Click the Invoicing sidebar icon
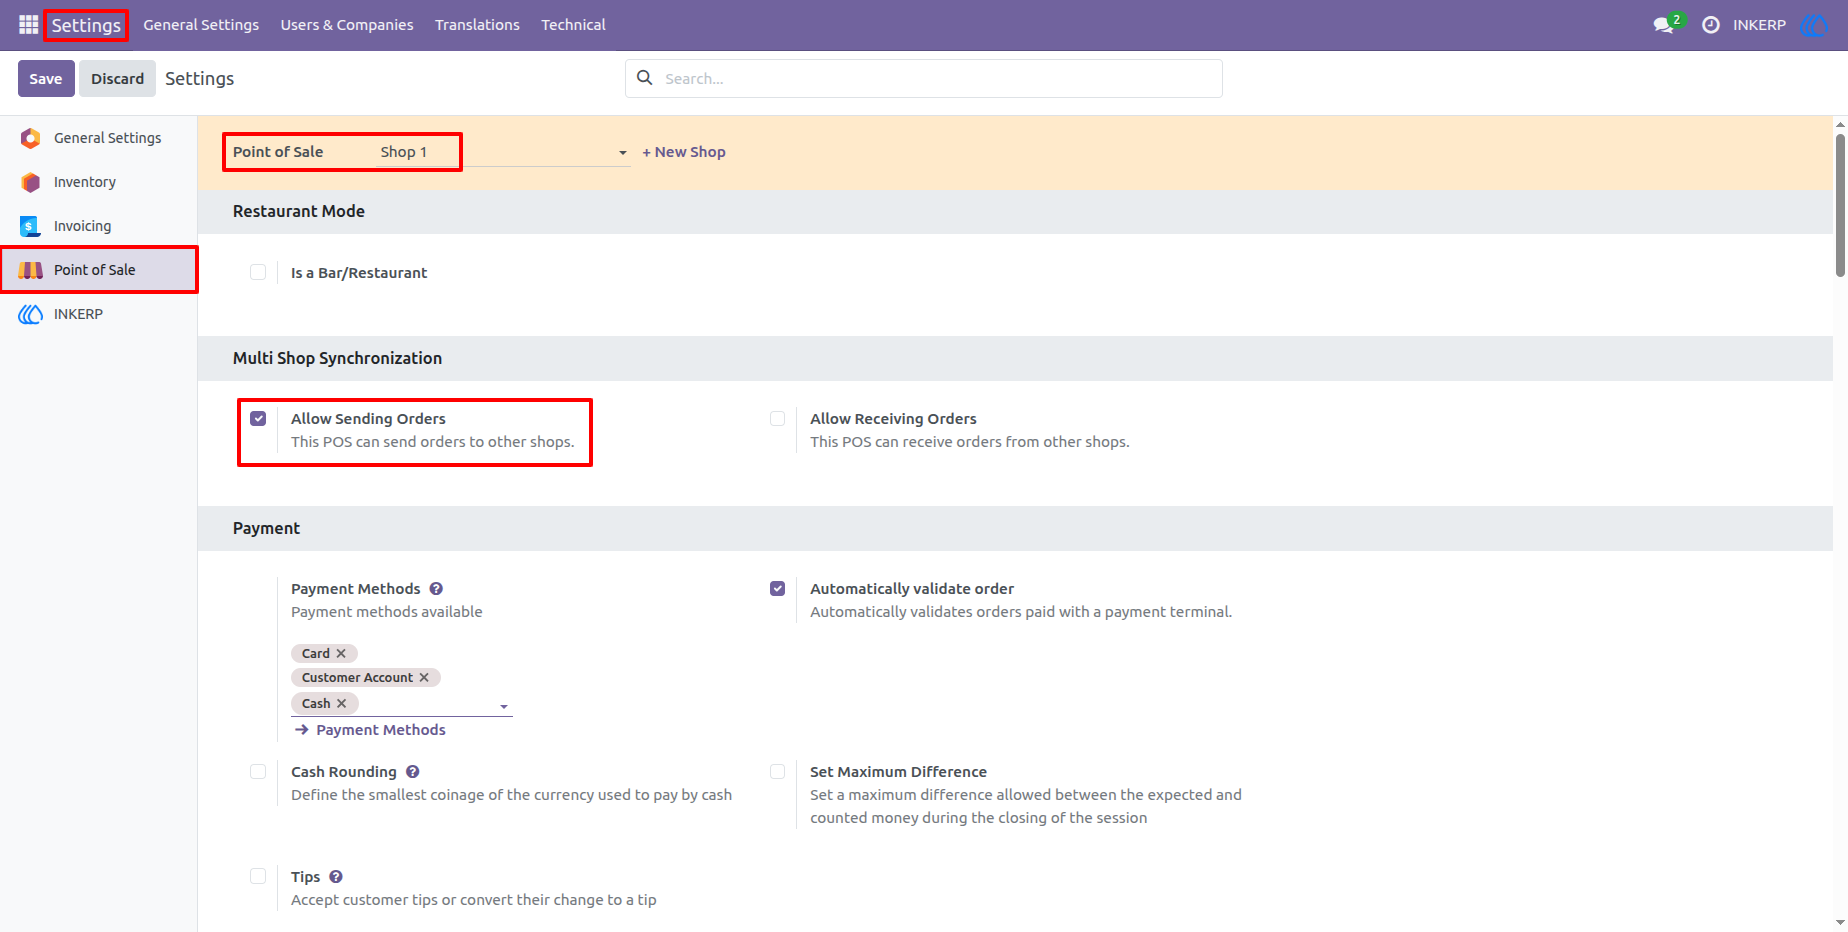 click(x=31, y=226)
